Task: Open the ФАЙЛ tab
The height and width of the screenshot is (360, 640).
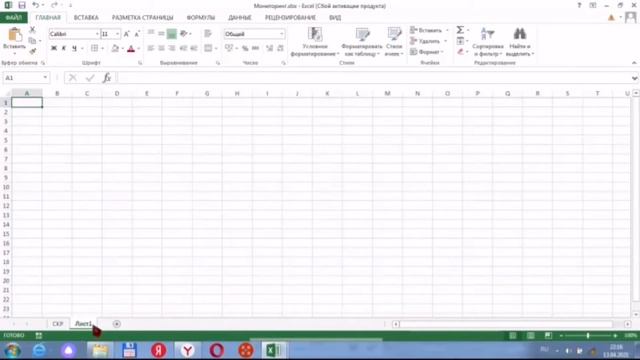Action: [x=13, y=18]
